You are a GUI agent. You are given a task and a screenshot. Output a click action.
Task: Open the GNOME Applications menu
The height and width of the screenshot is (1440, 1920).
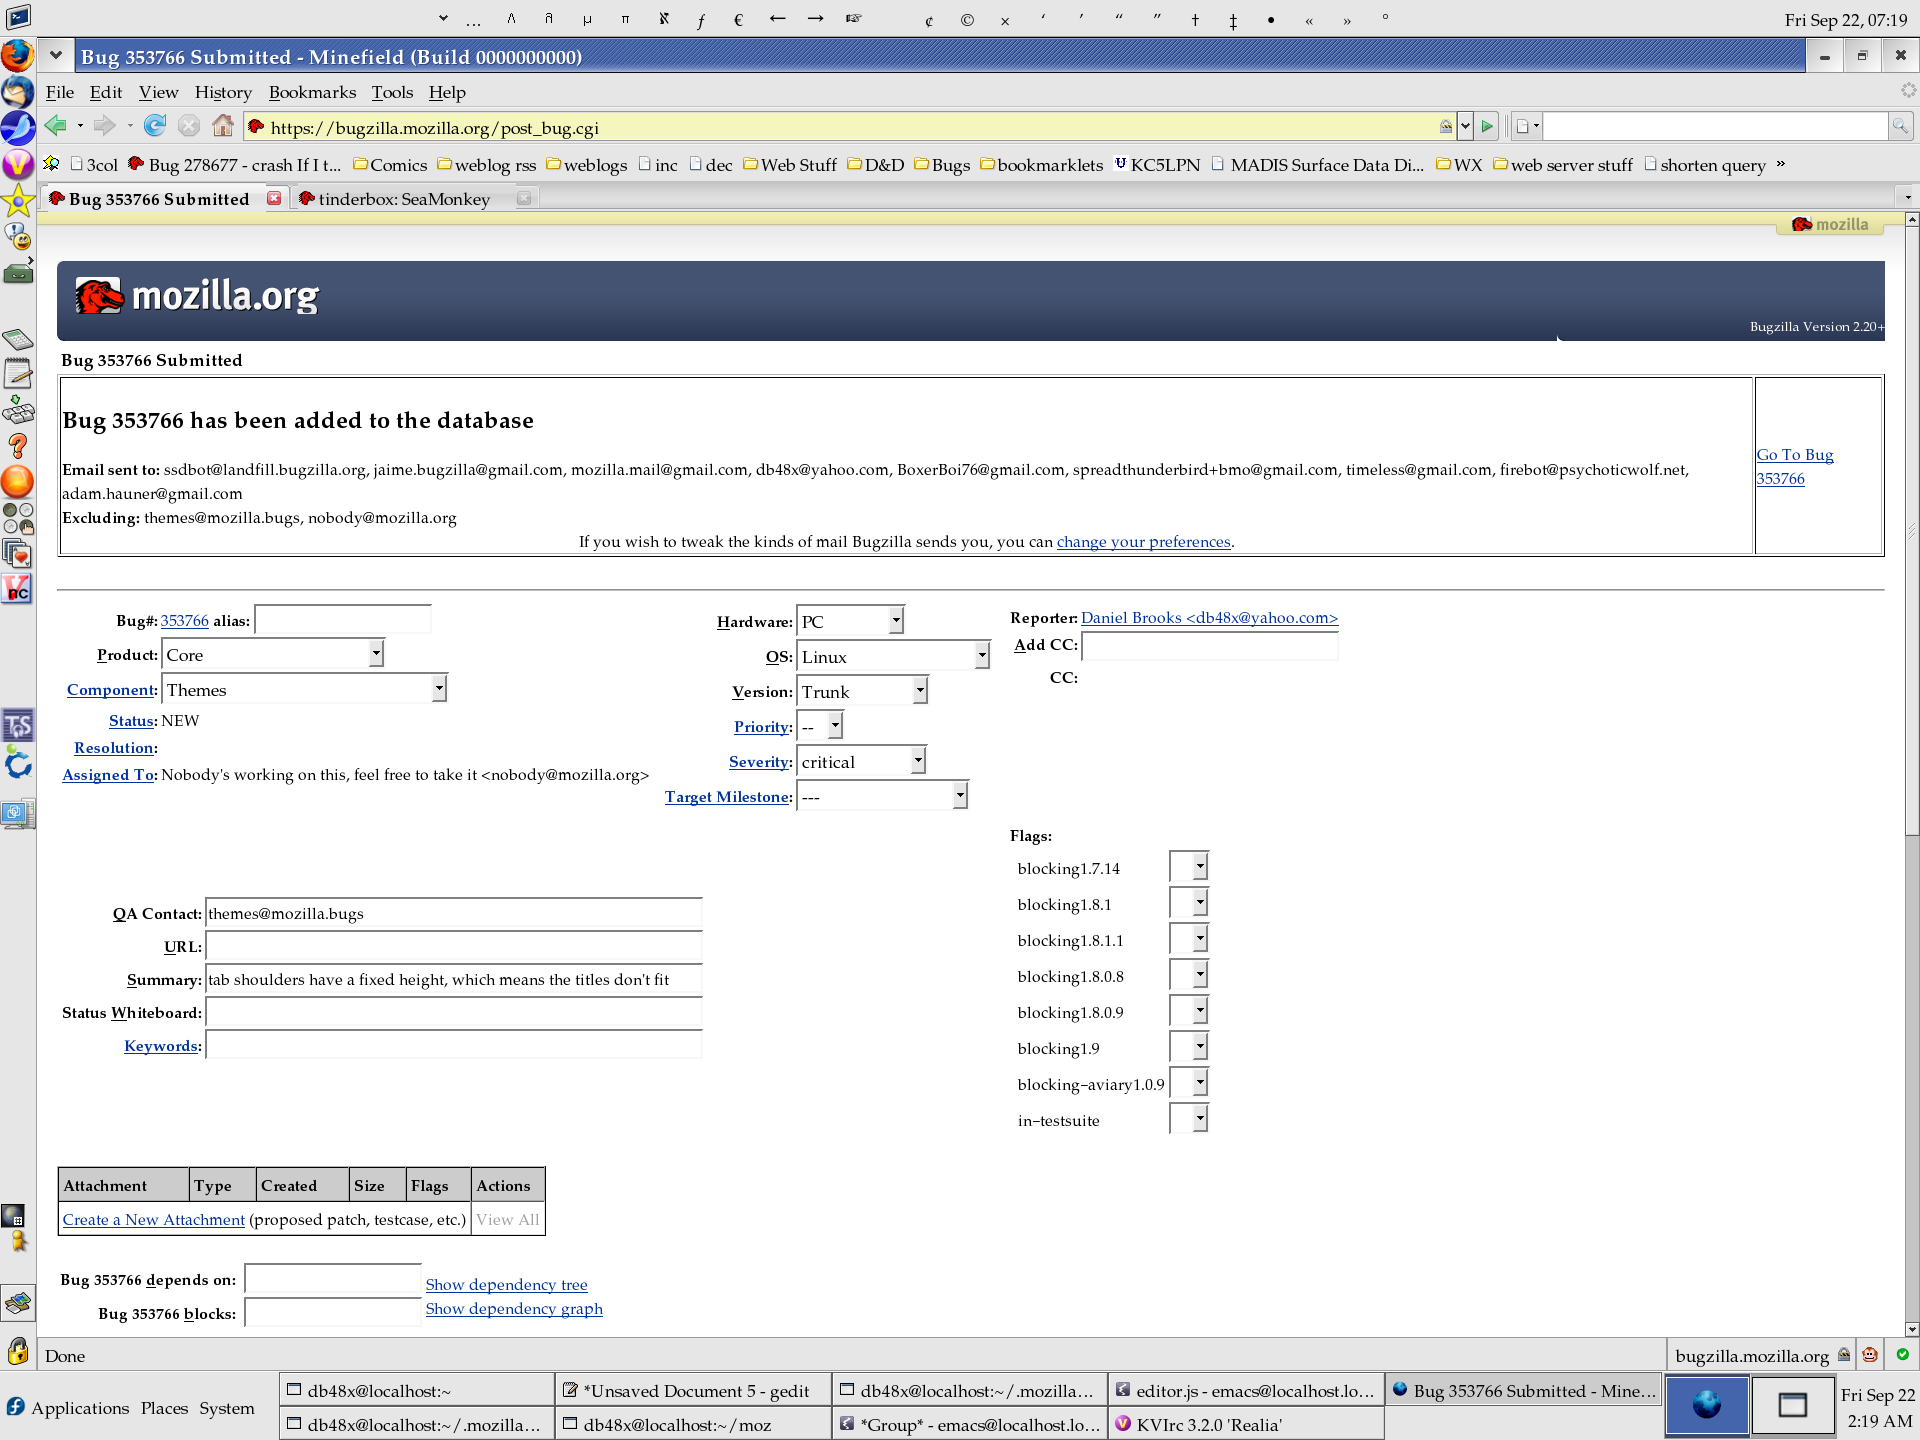click(68, 1407)
